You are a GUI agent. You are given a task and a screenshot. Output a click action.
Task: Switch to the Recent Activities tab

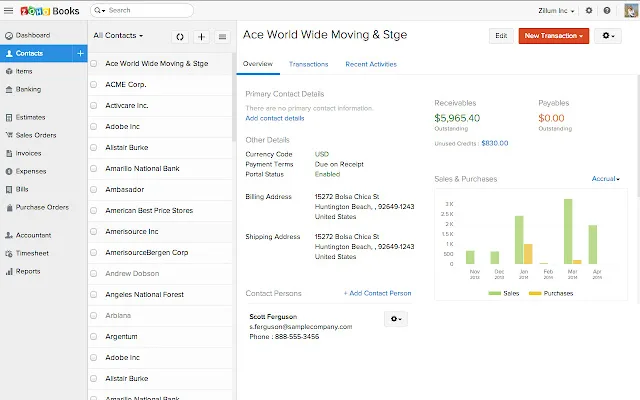[x=371, y=64]
